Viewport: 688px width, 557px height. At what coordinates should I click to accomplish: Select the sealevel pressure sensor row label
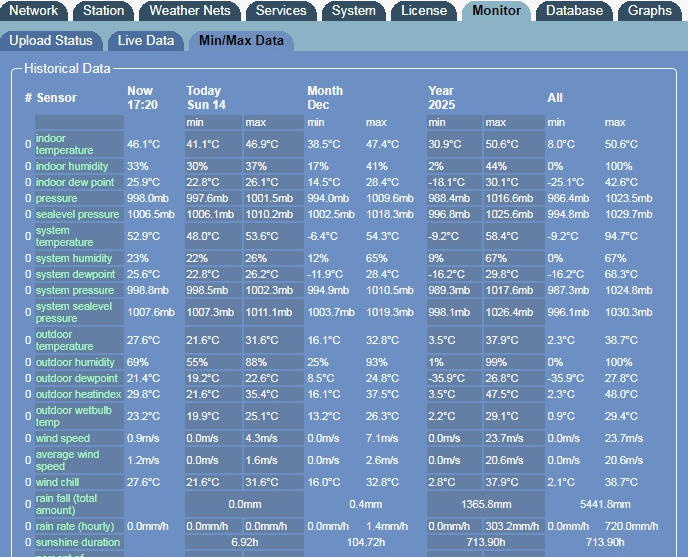tap(77, 214)
